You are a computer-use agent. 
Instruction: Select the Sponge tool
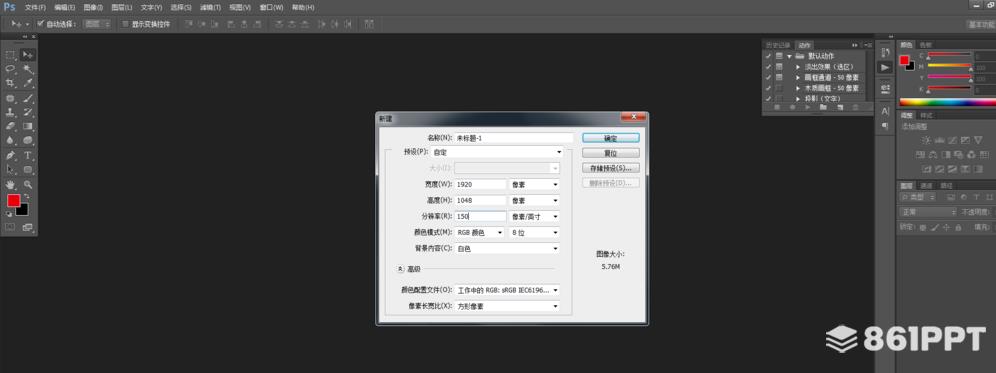[x=28, y=140]
